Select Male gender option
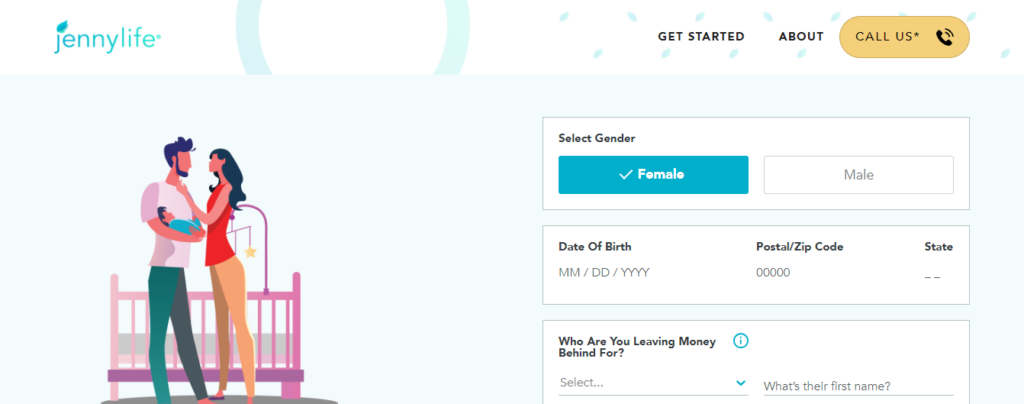 tap(858, 175)
